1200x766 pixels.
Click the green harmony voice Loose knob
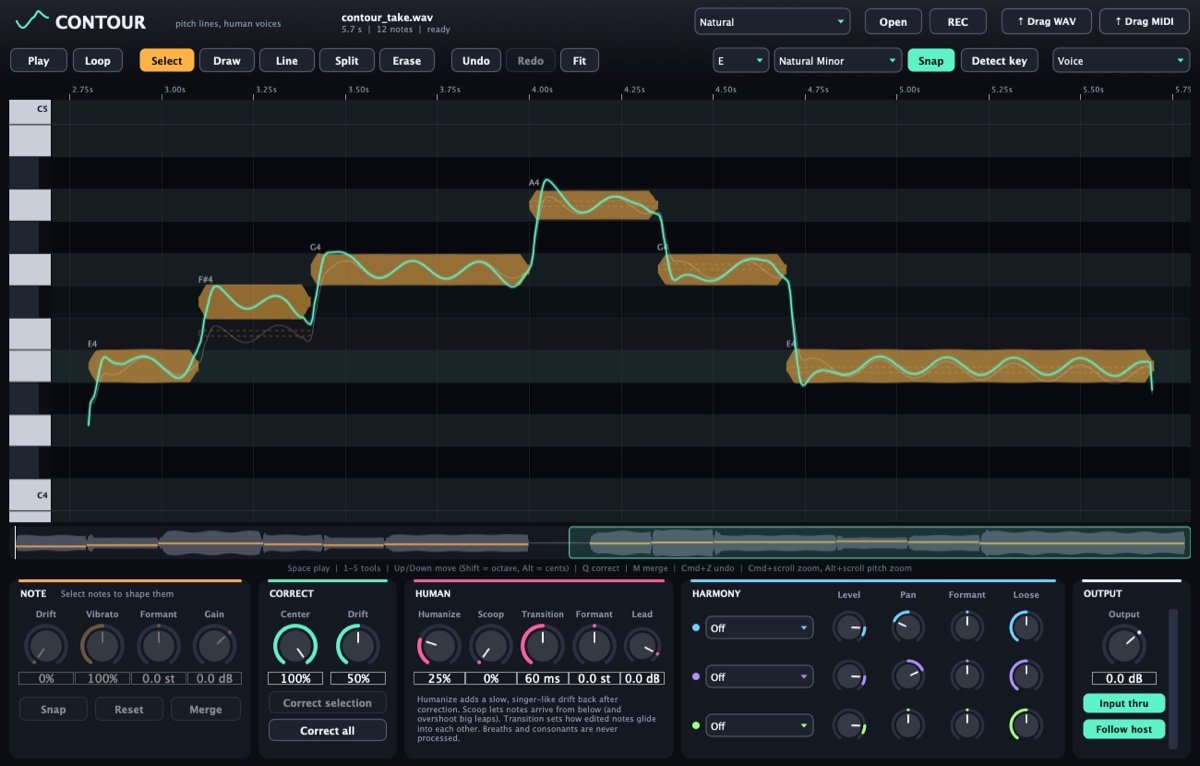point(1026,725)
